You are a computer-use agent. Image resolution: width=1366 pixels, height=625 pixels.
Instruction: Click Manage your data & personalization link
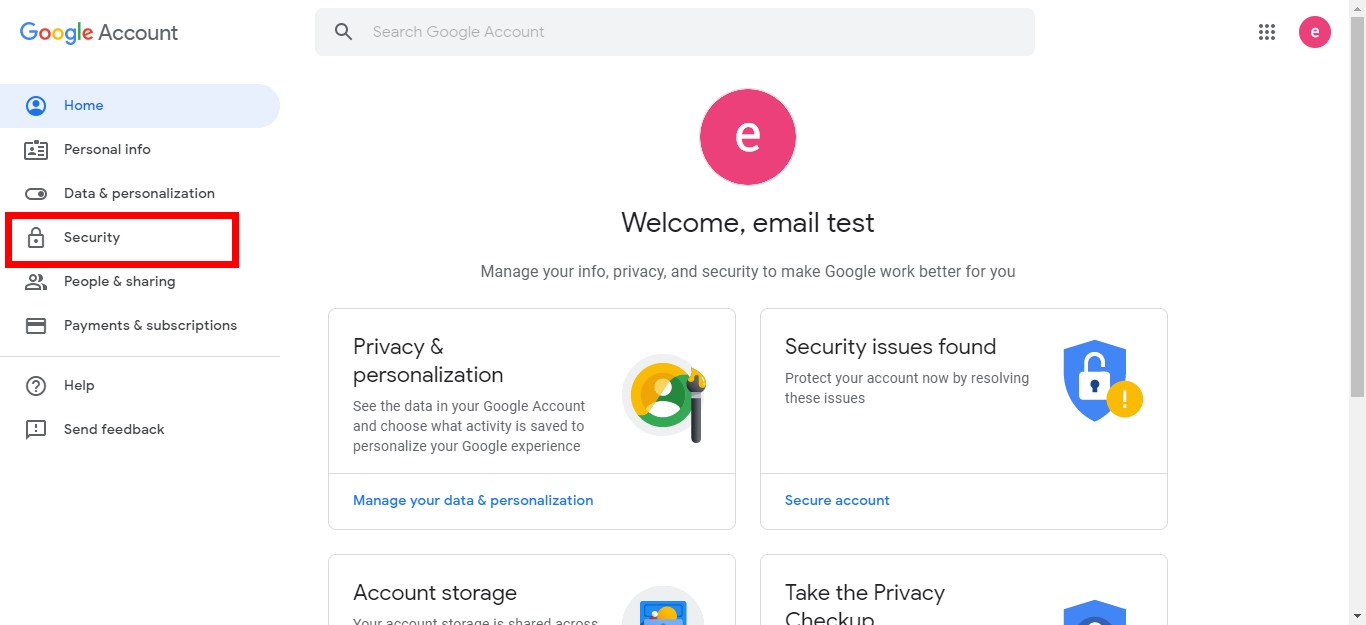(x=473, y=500)
